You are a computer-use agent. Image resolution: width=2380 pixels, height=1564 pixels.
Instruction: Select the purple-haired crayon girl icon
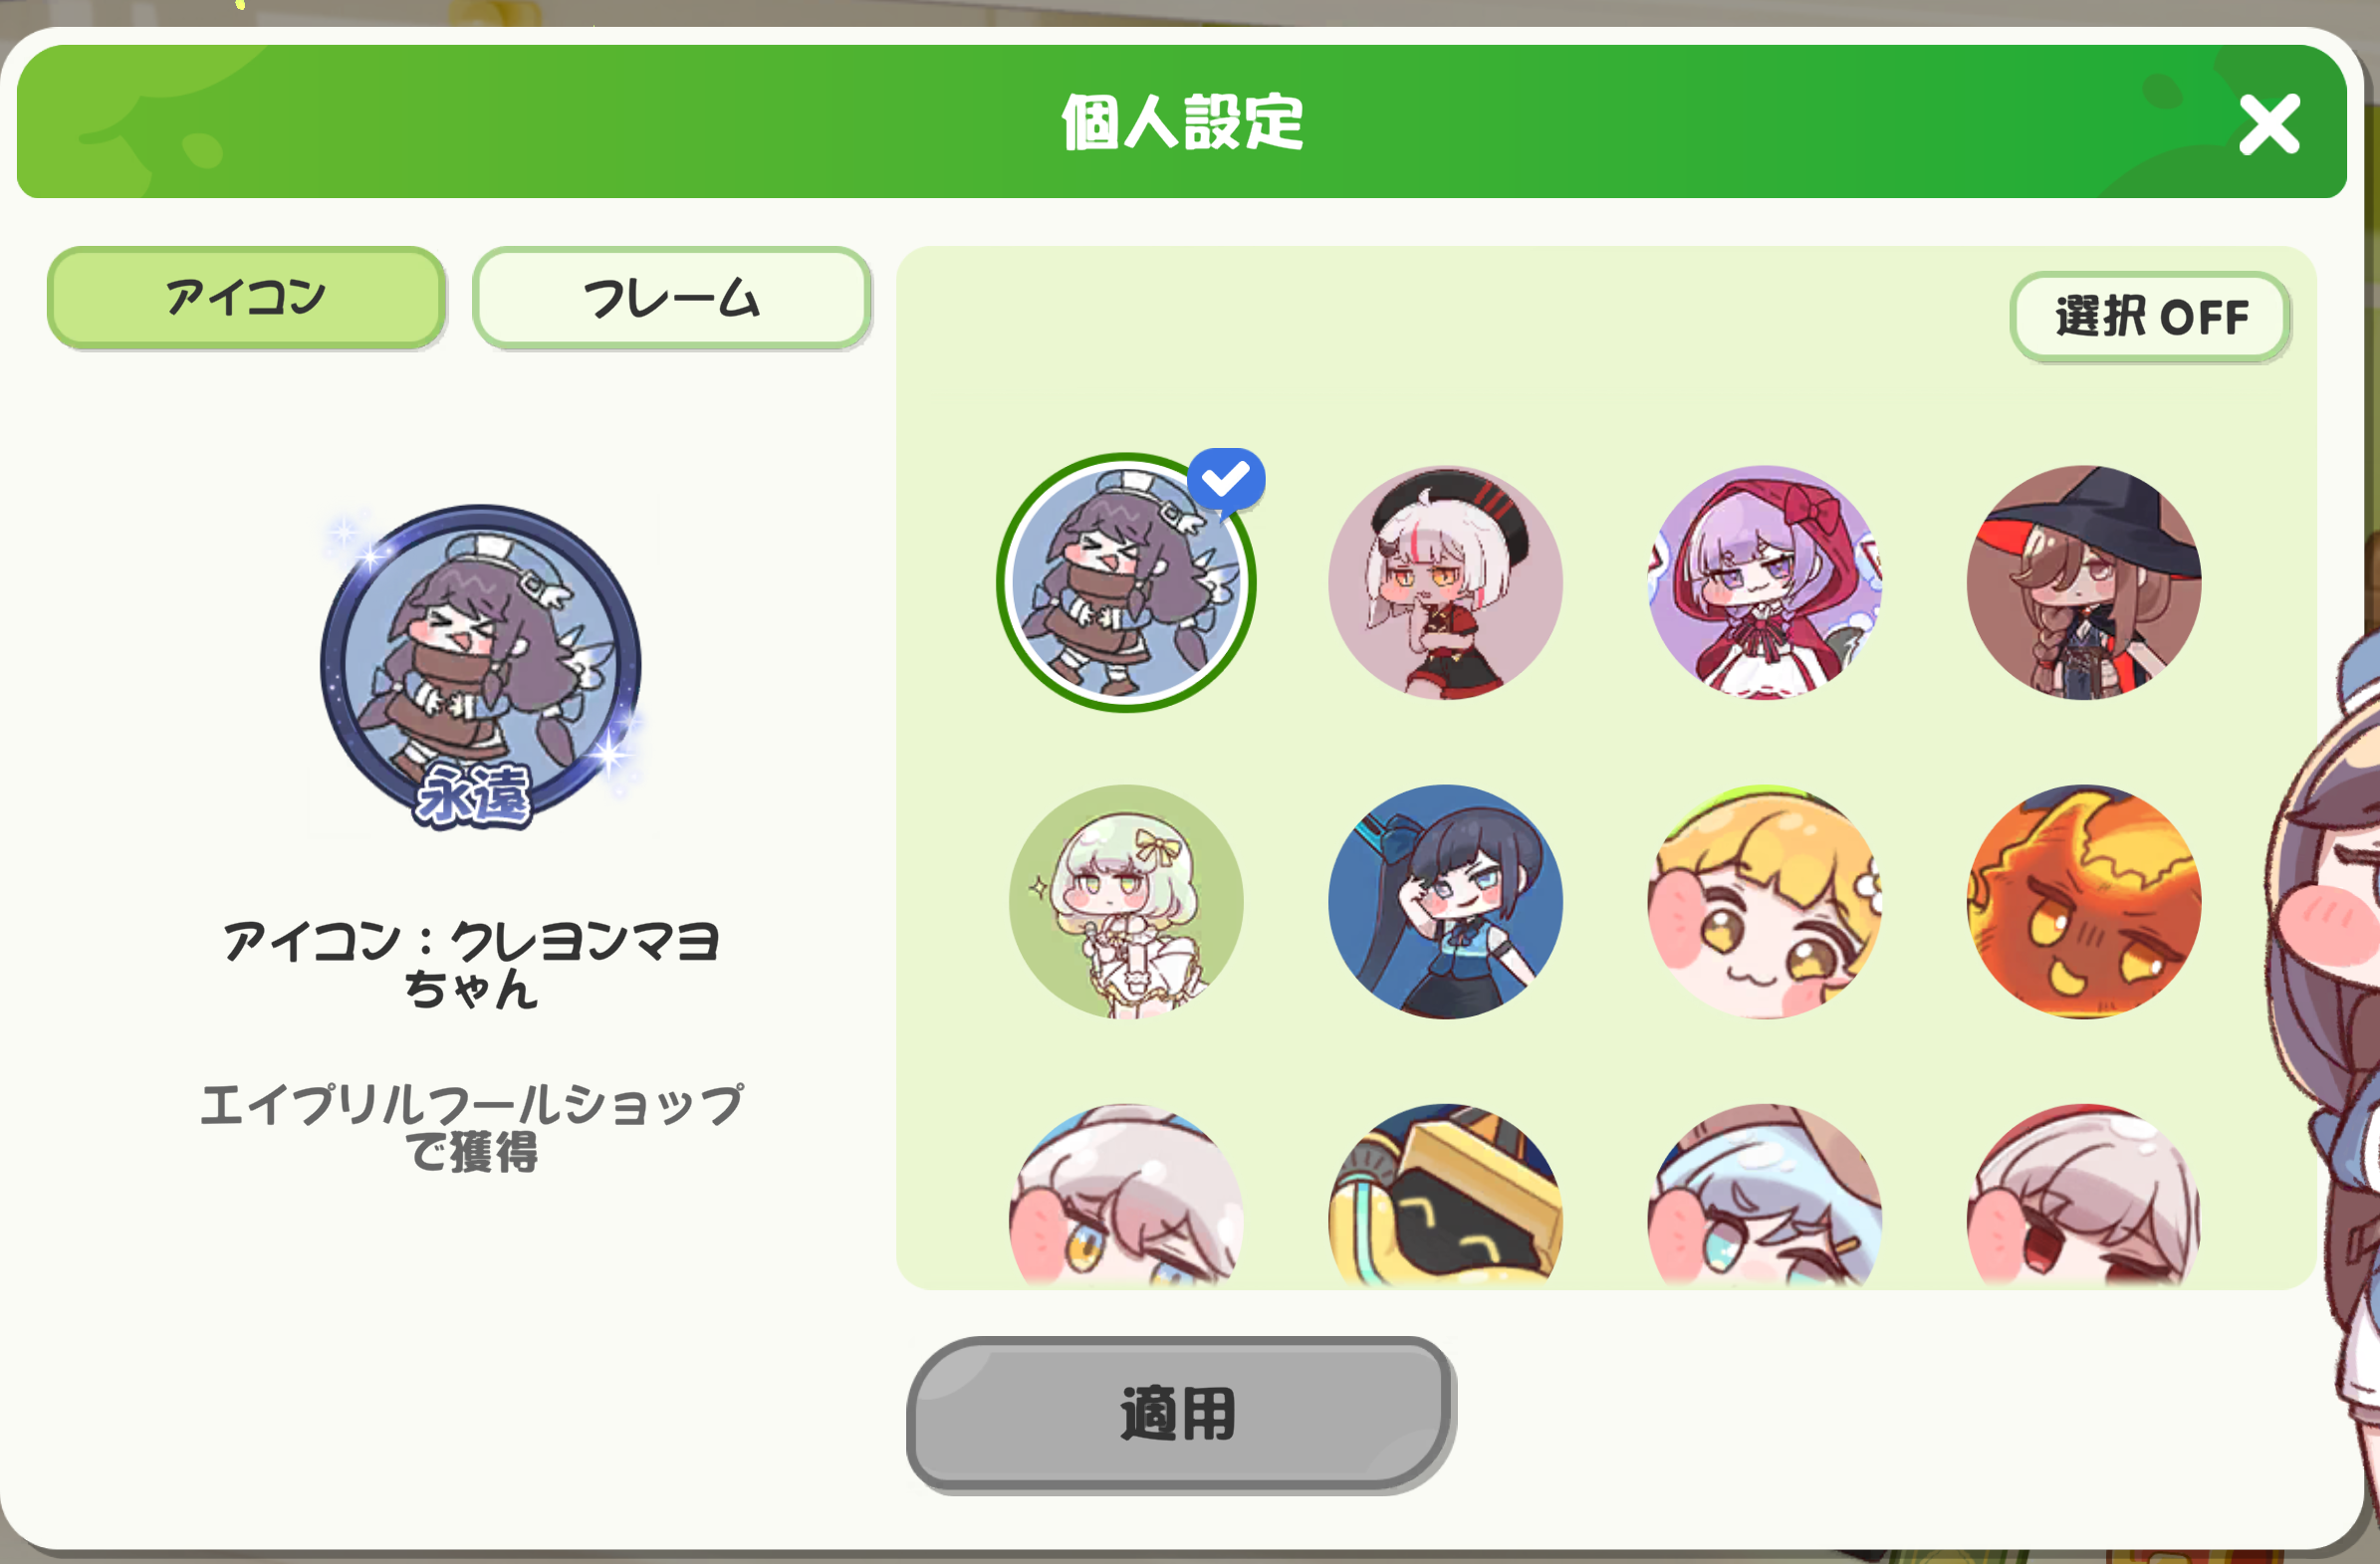coord(1126,583)
